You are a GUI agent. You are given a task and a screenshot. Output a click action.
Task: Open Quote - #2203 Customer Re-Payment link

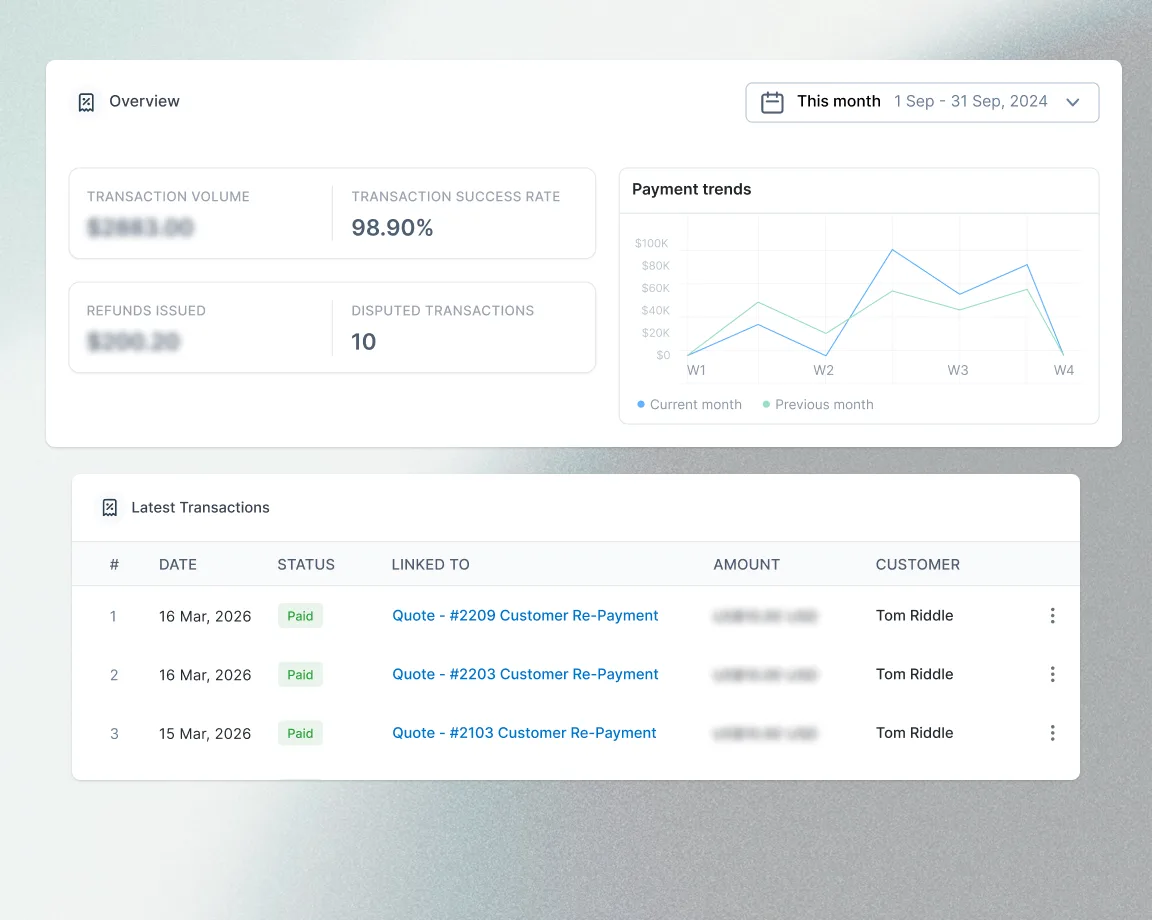[525, 675]
